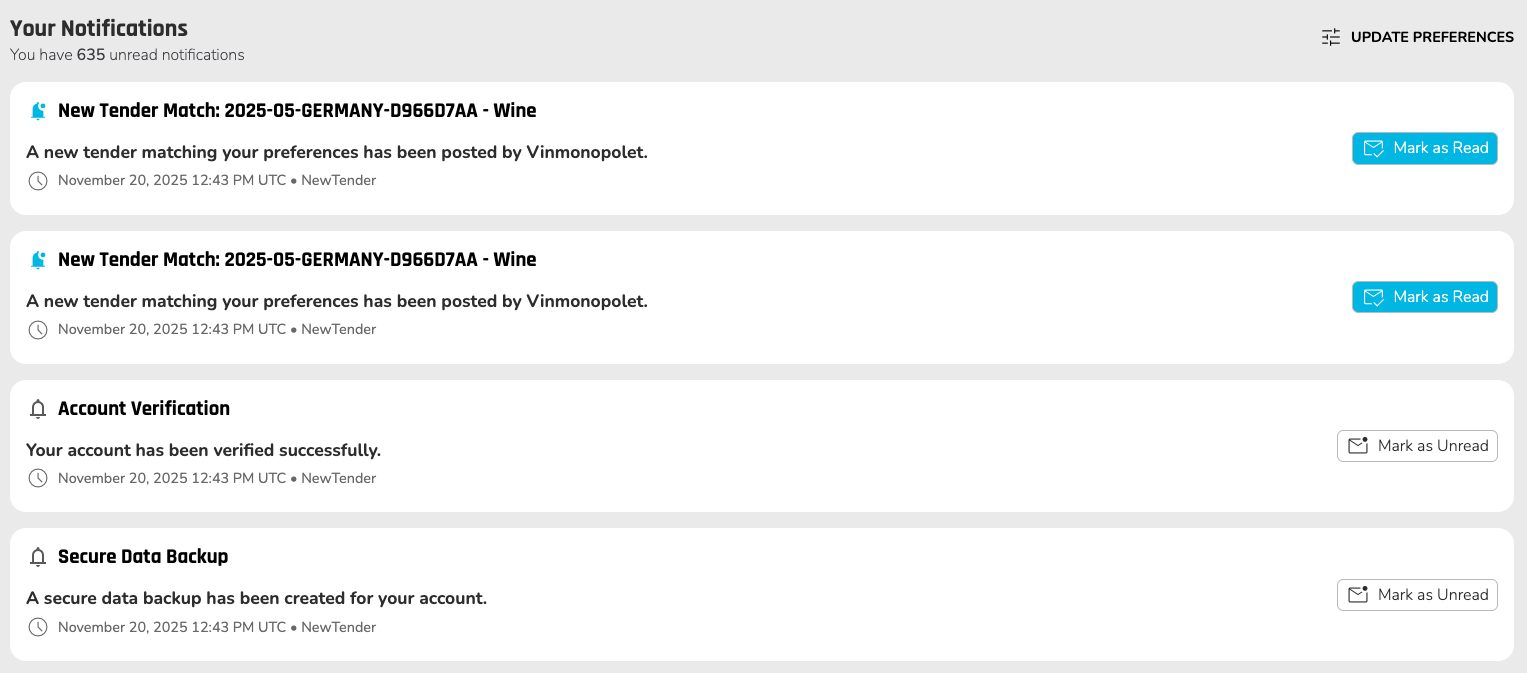Open the Account Verification notification title
Image resolution: width=1527 pixels, height=673 pixels.
click(x=144, y=408)
